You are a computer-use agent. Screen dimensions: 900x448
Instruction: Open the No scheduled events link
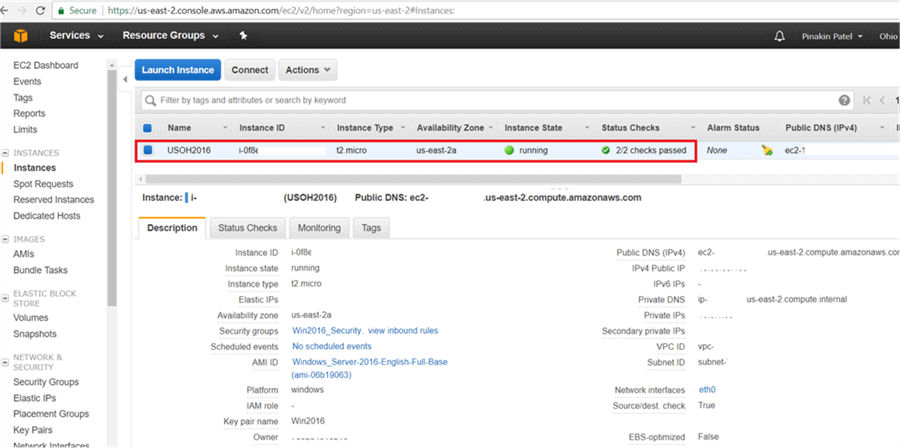(332, 346)
